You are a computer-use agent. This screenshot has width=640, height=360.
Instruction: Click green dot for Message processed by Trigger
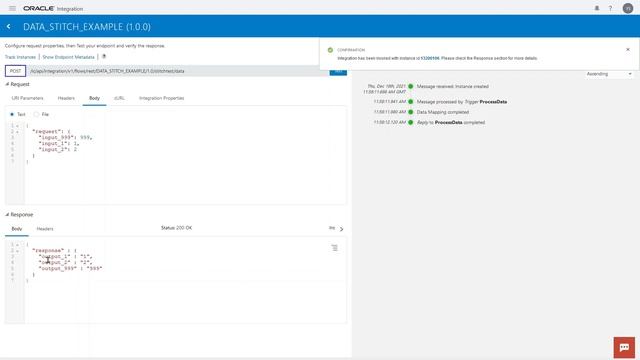411,102
